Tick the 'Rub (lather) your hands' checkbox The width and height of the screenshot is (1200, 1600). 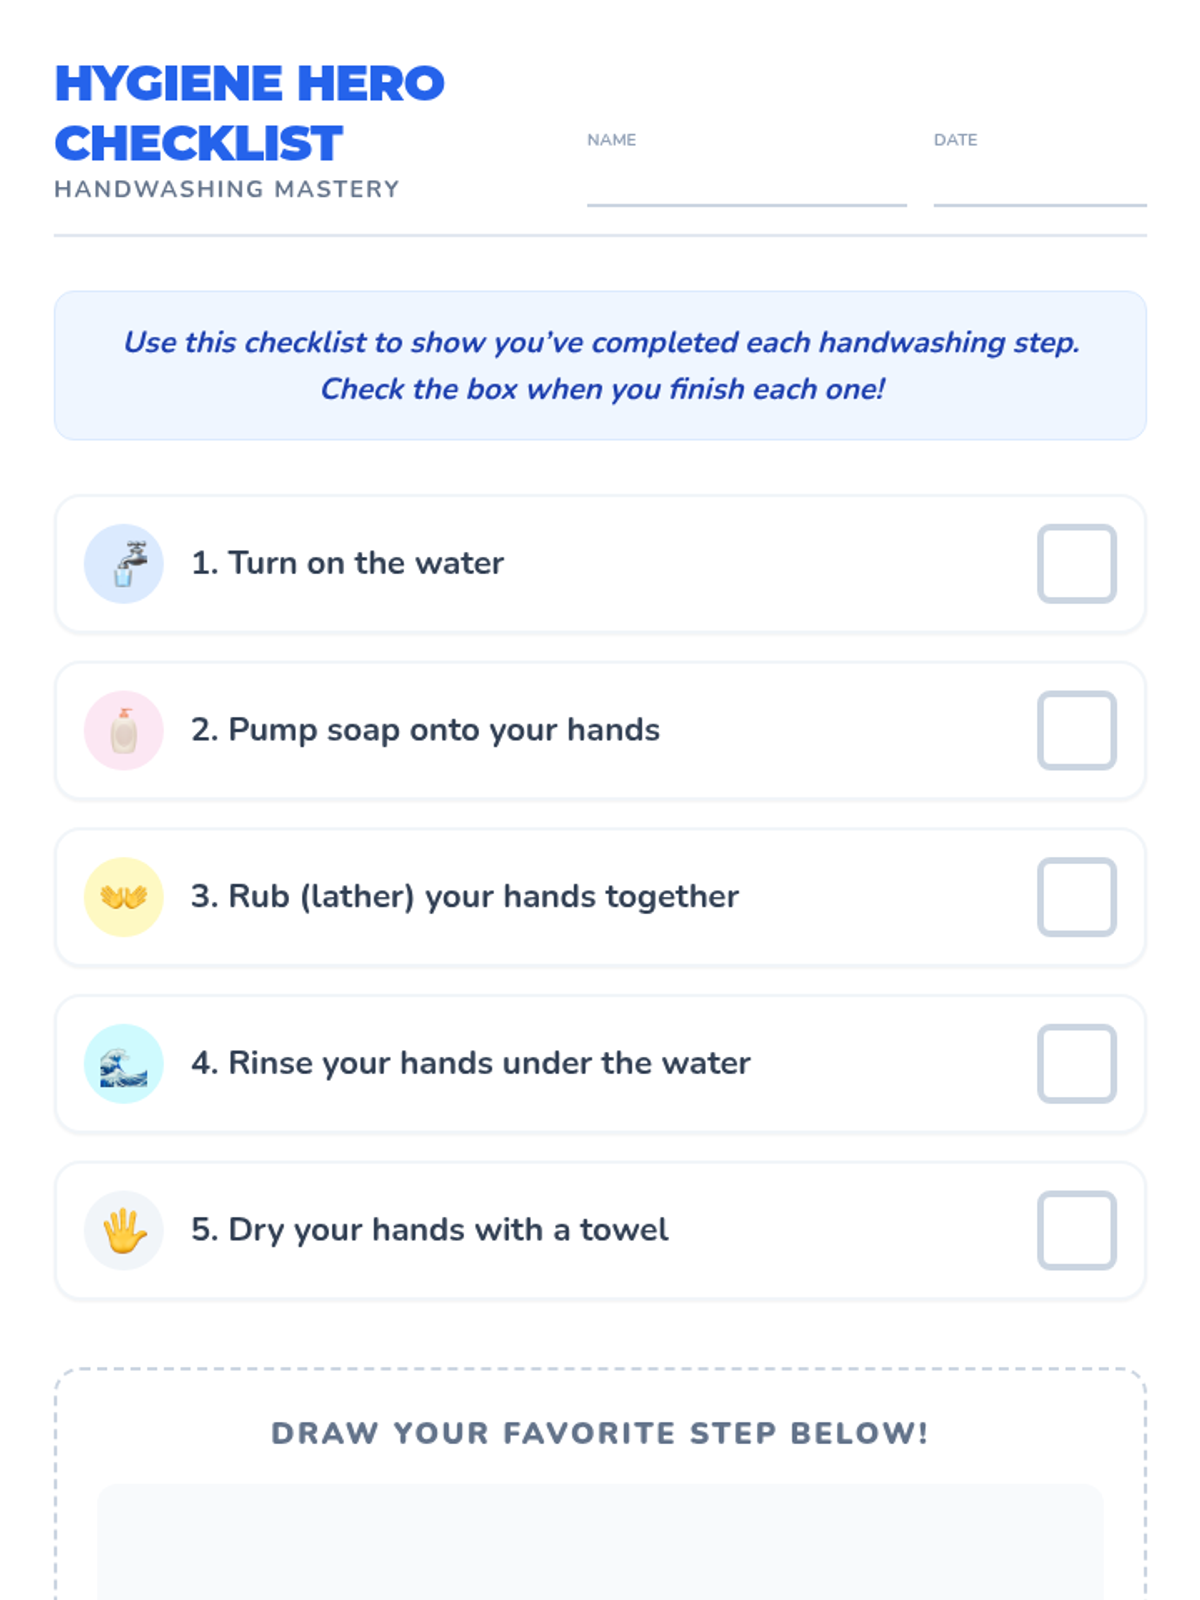(x=1076, y=897)
